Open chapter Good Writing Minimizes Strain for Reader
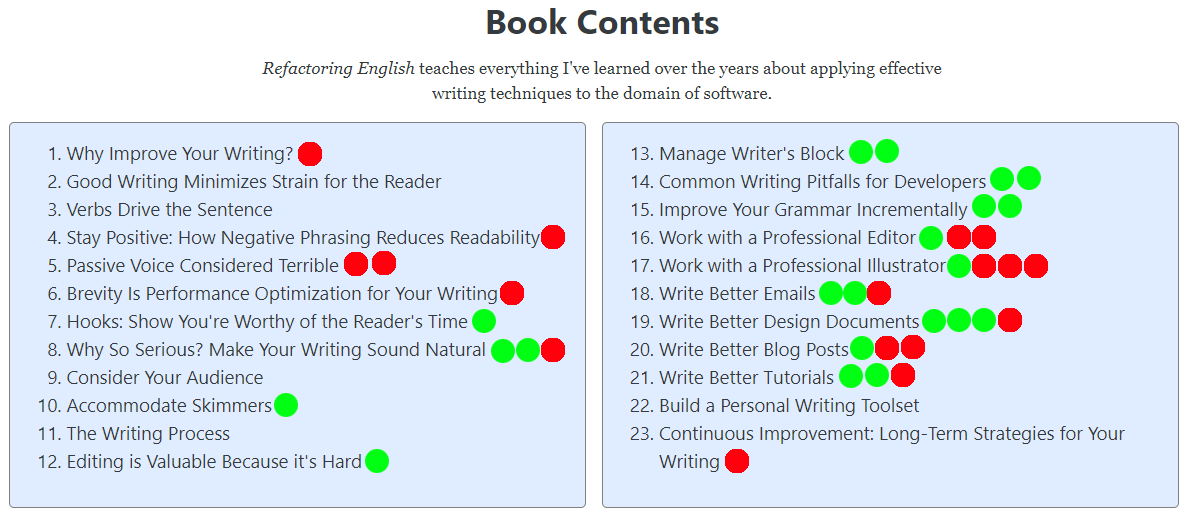This screenshot has width=1193, height=518. pos(253,182)
